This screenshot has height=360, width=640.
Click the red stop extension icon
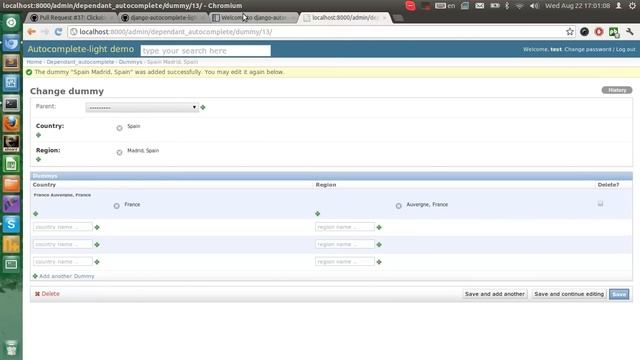(599, 32)
